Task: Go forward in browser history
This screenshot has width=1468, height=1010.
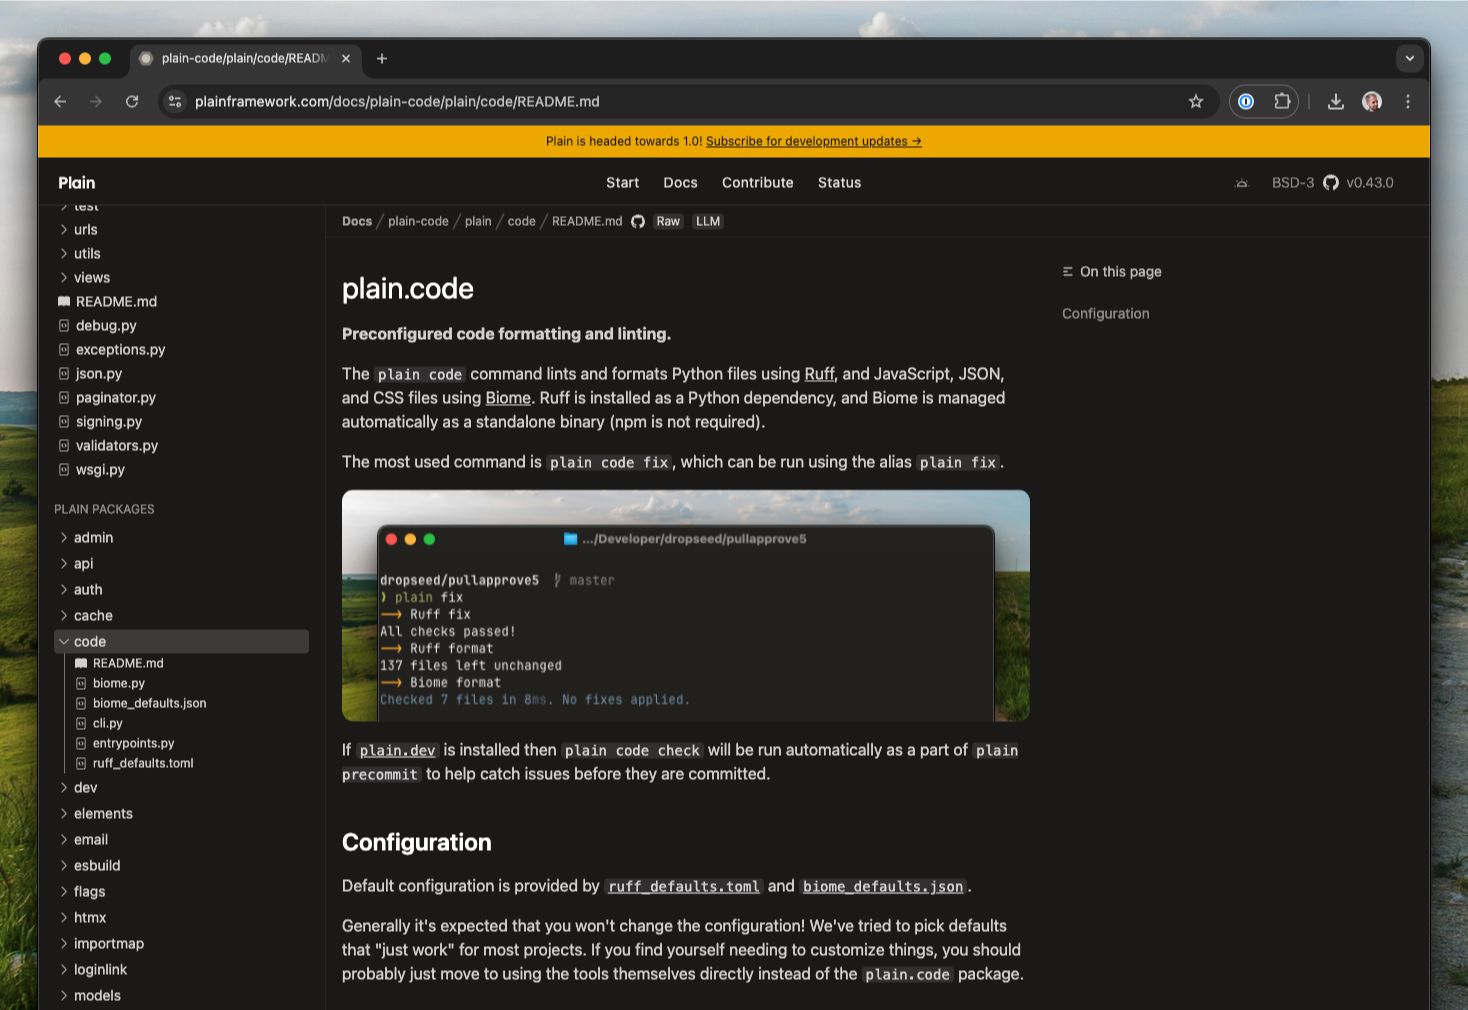Action: coord(96,101)
